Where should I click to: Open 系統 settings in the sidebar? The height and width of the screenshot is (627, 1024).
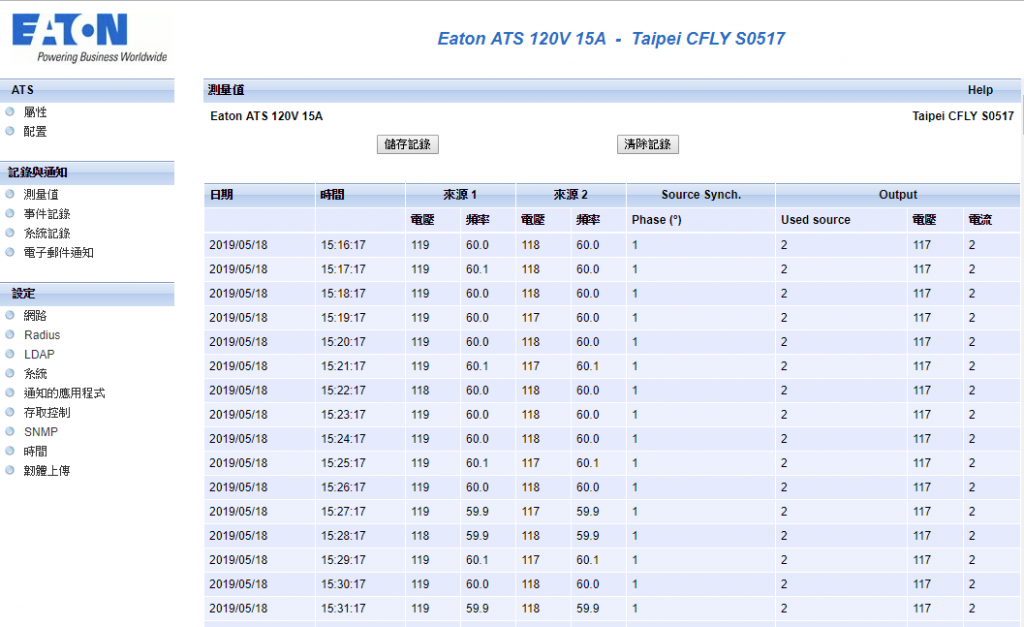35,374
